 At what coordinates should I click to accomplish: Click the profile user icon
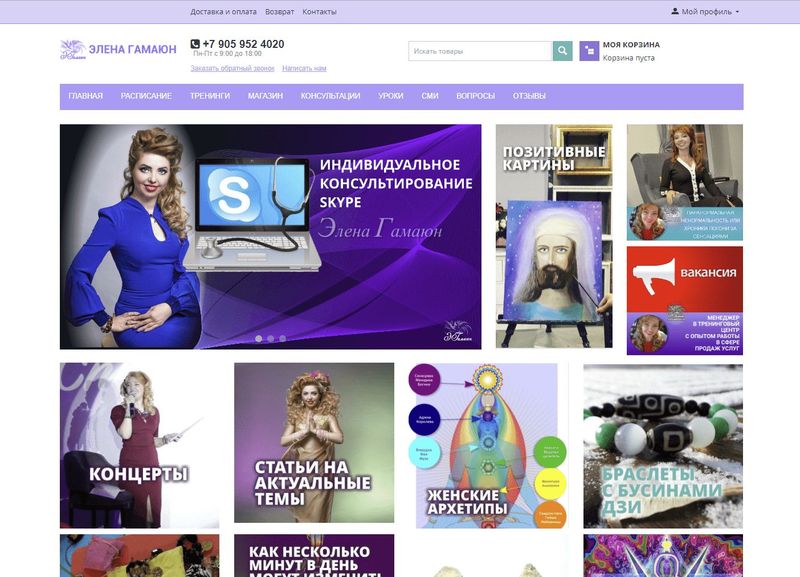(x=674, y=11)
